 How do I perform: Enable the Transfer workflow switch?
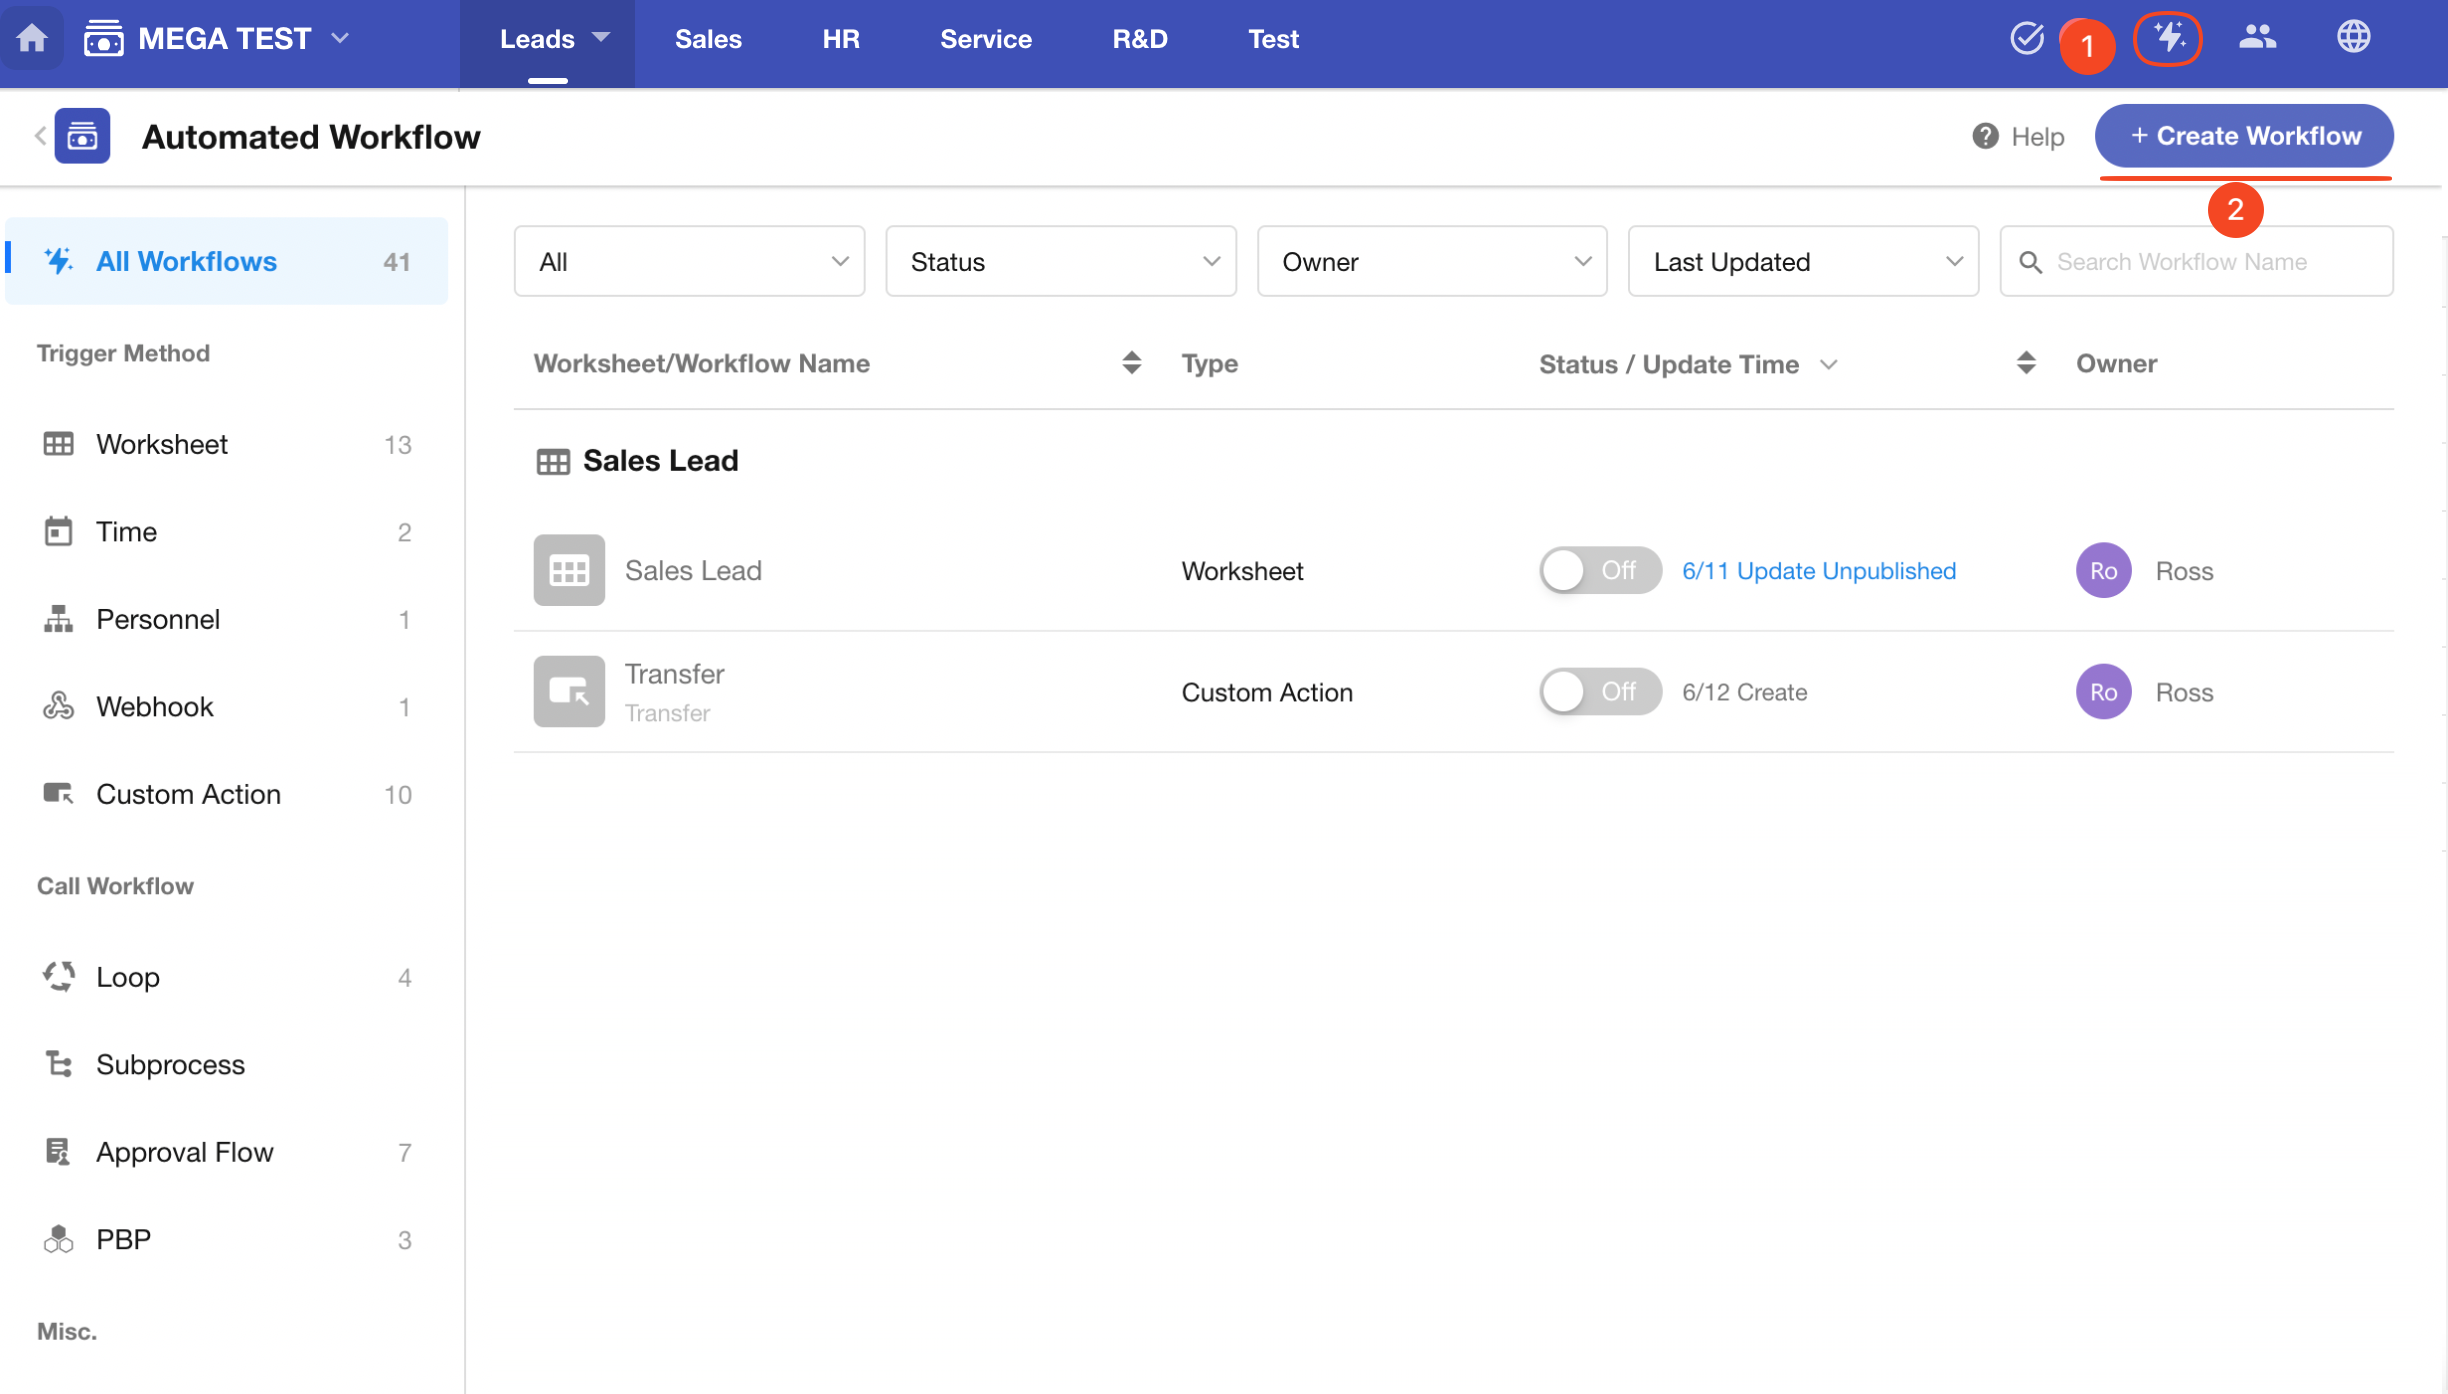pyautogui.click(x=1599, y=691)
